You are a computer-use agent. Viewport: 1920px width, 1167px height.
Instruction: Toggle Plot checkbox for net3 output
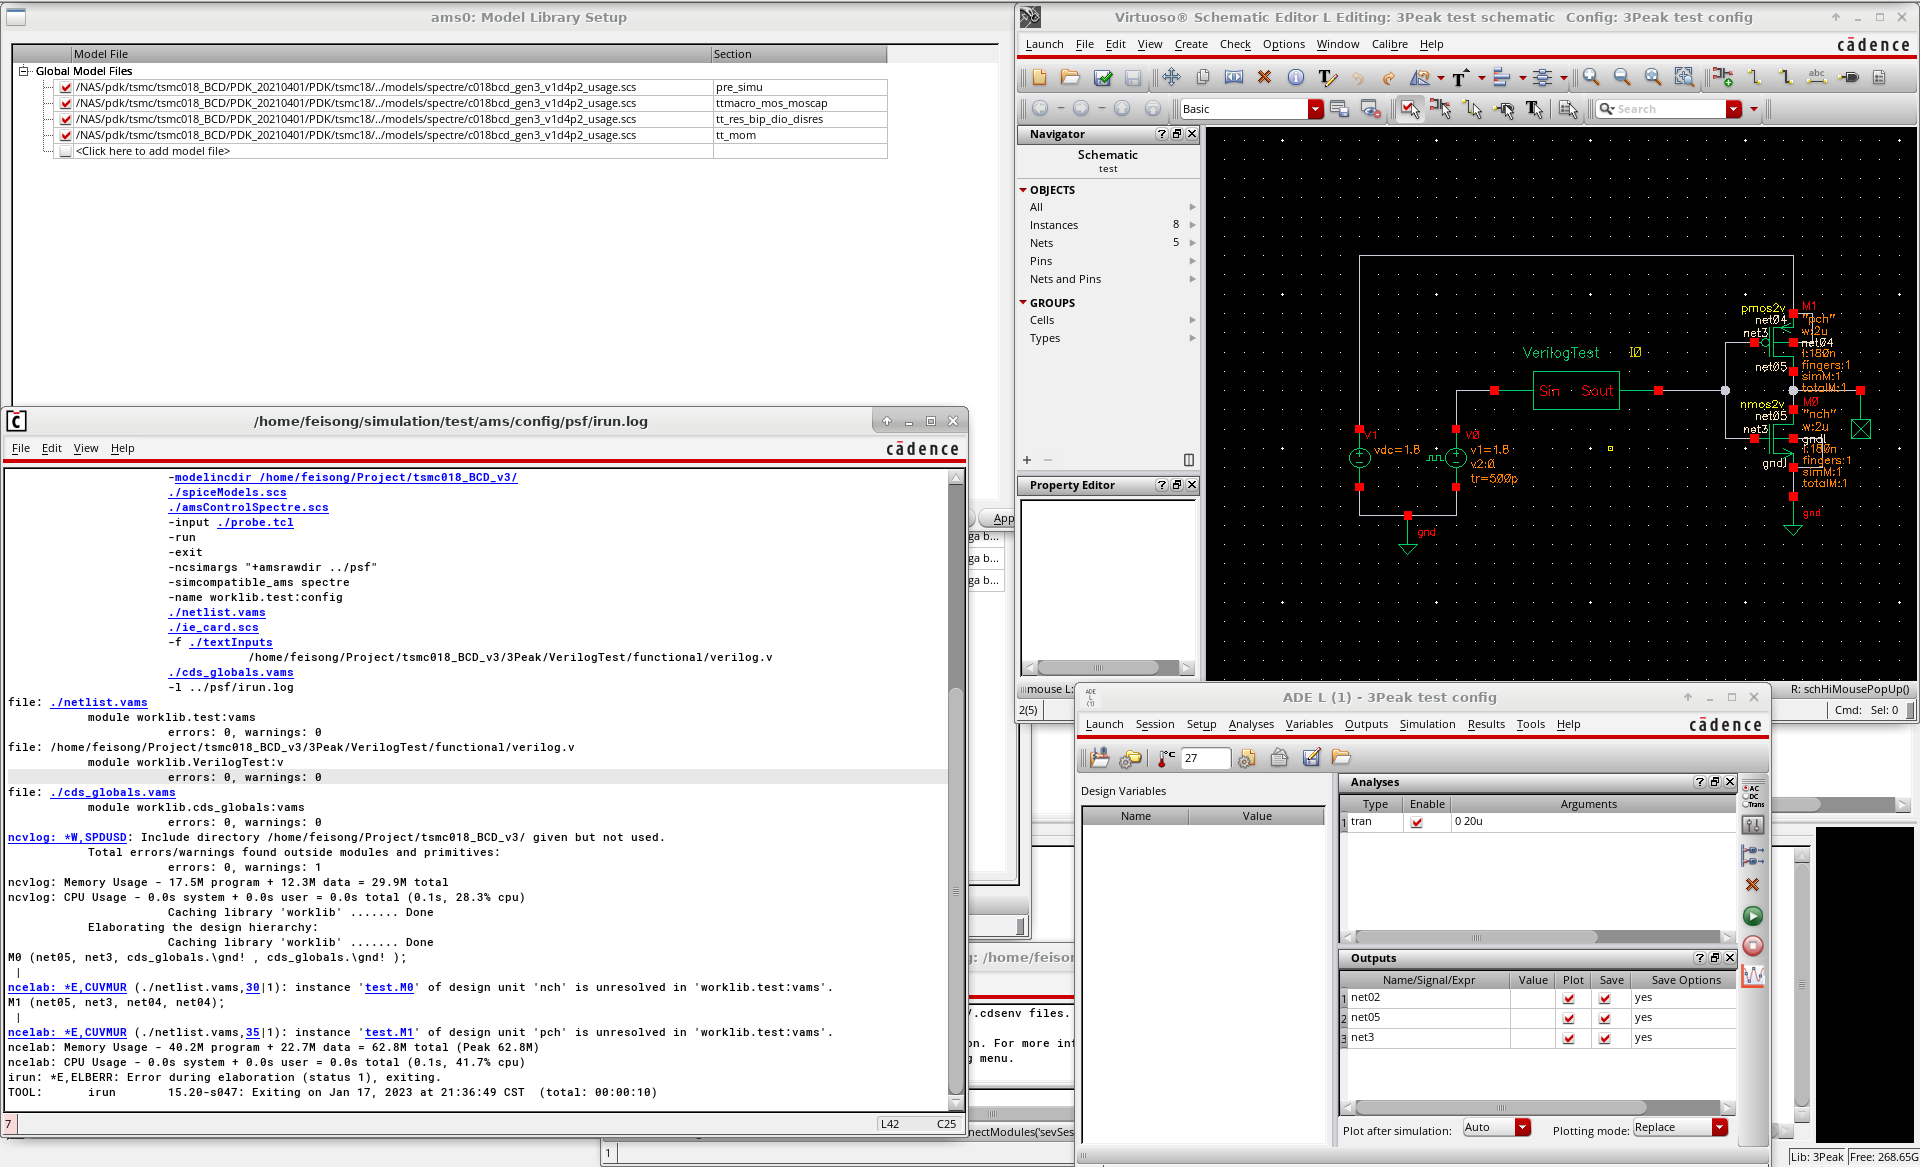click(x=1568, y=1039)
